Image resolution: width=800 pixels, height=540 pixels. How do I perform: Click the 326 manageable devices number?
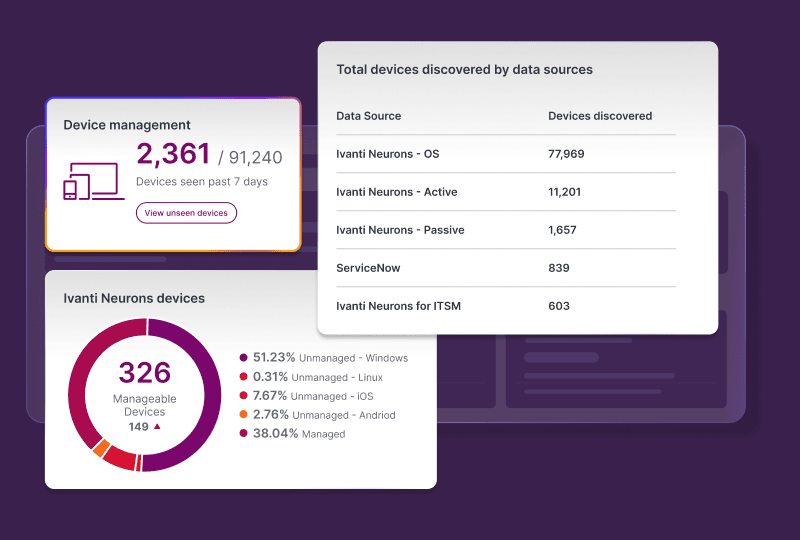click(x=145, y=373)
